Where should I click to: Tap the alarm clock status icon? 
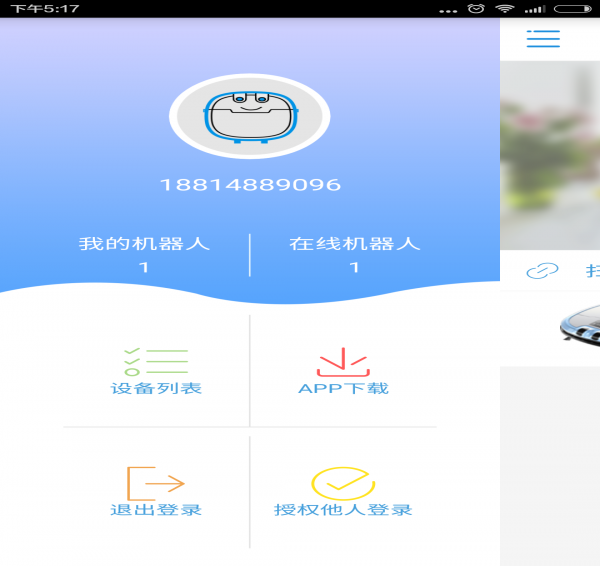(475, 8)
